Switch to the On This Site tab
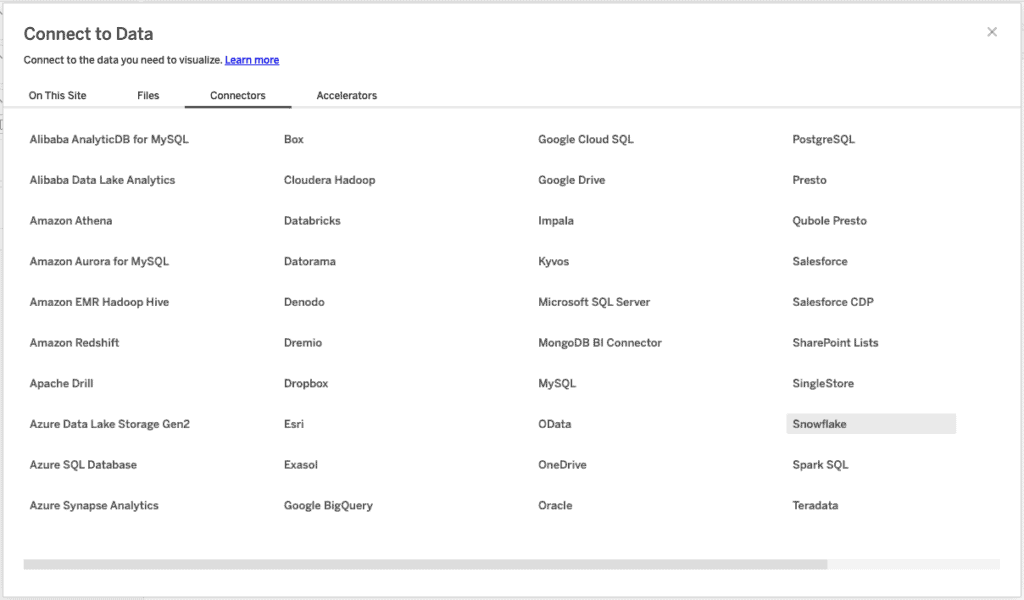The height and width of the screenshot is (600, 1024). click(57, 96)
